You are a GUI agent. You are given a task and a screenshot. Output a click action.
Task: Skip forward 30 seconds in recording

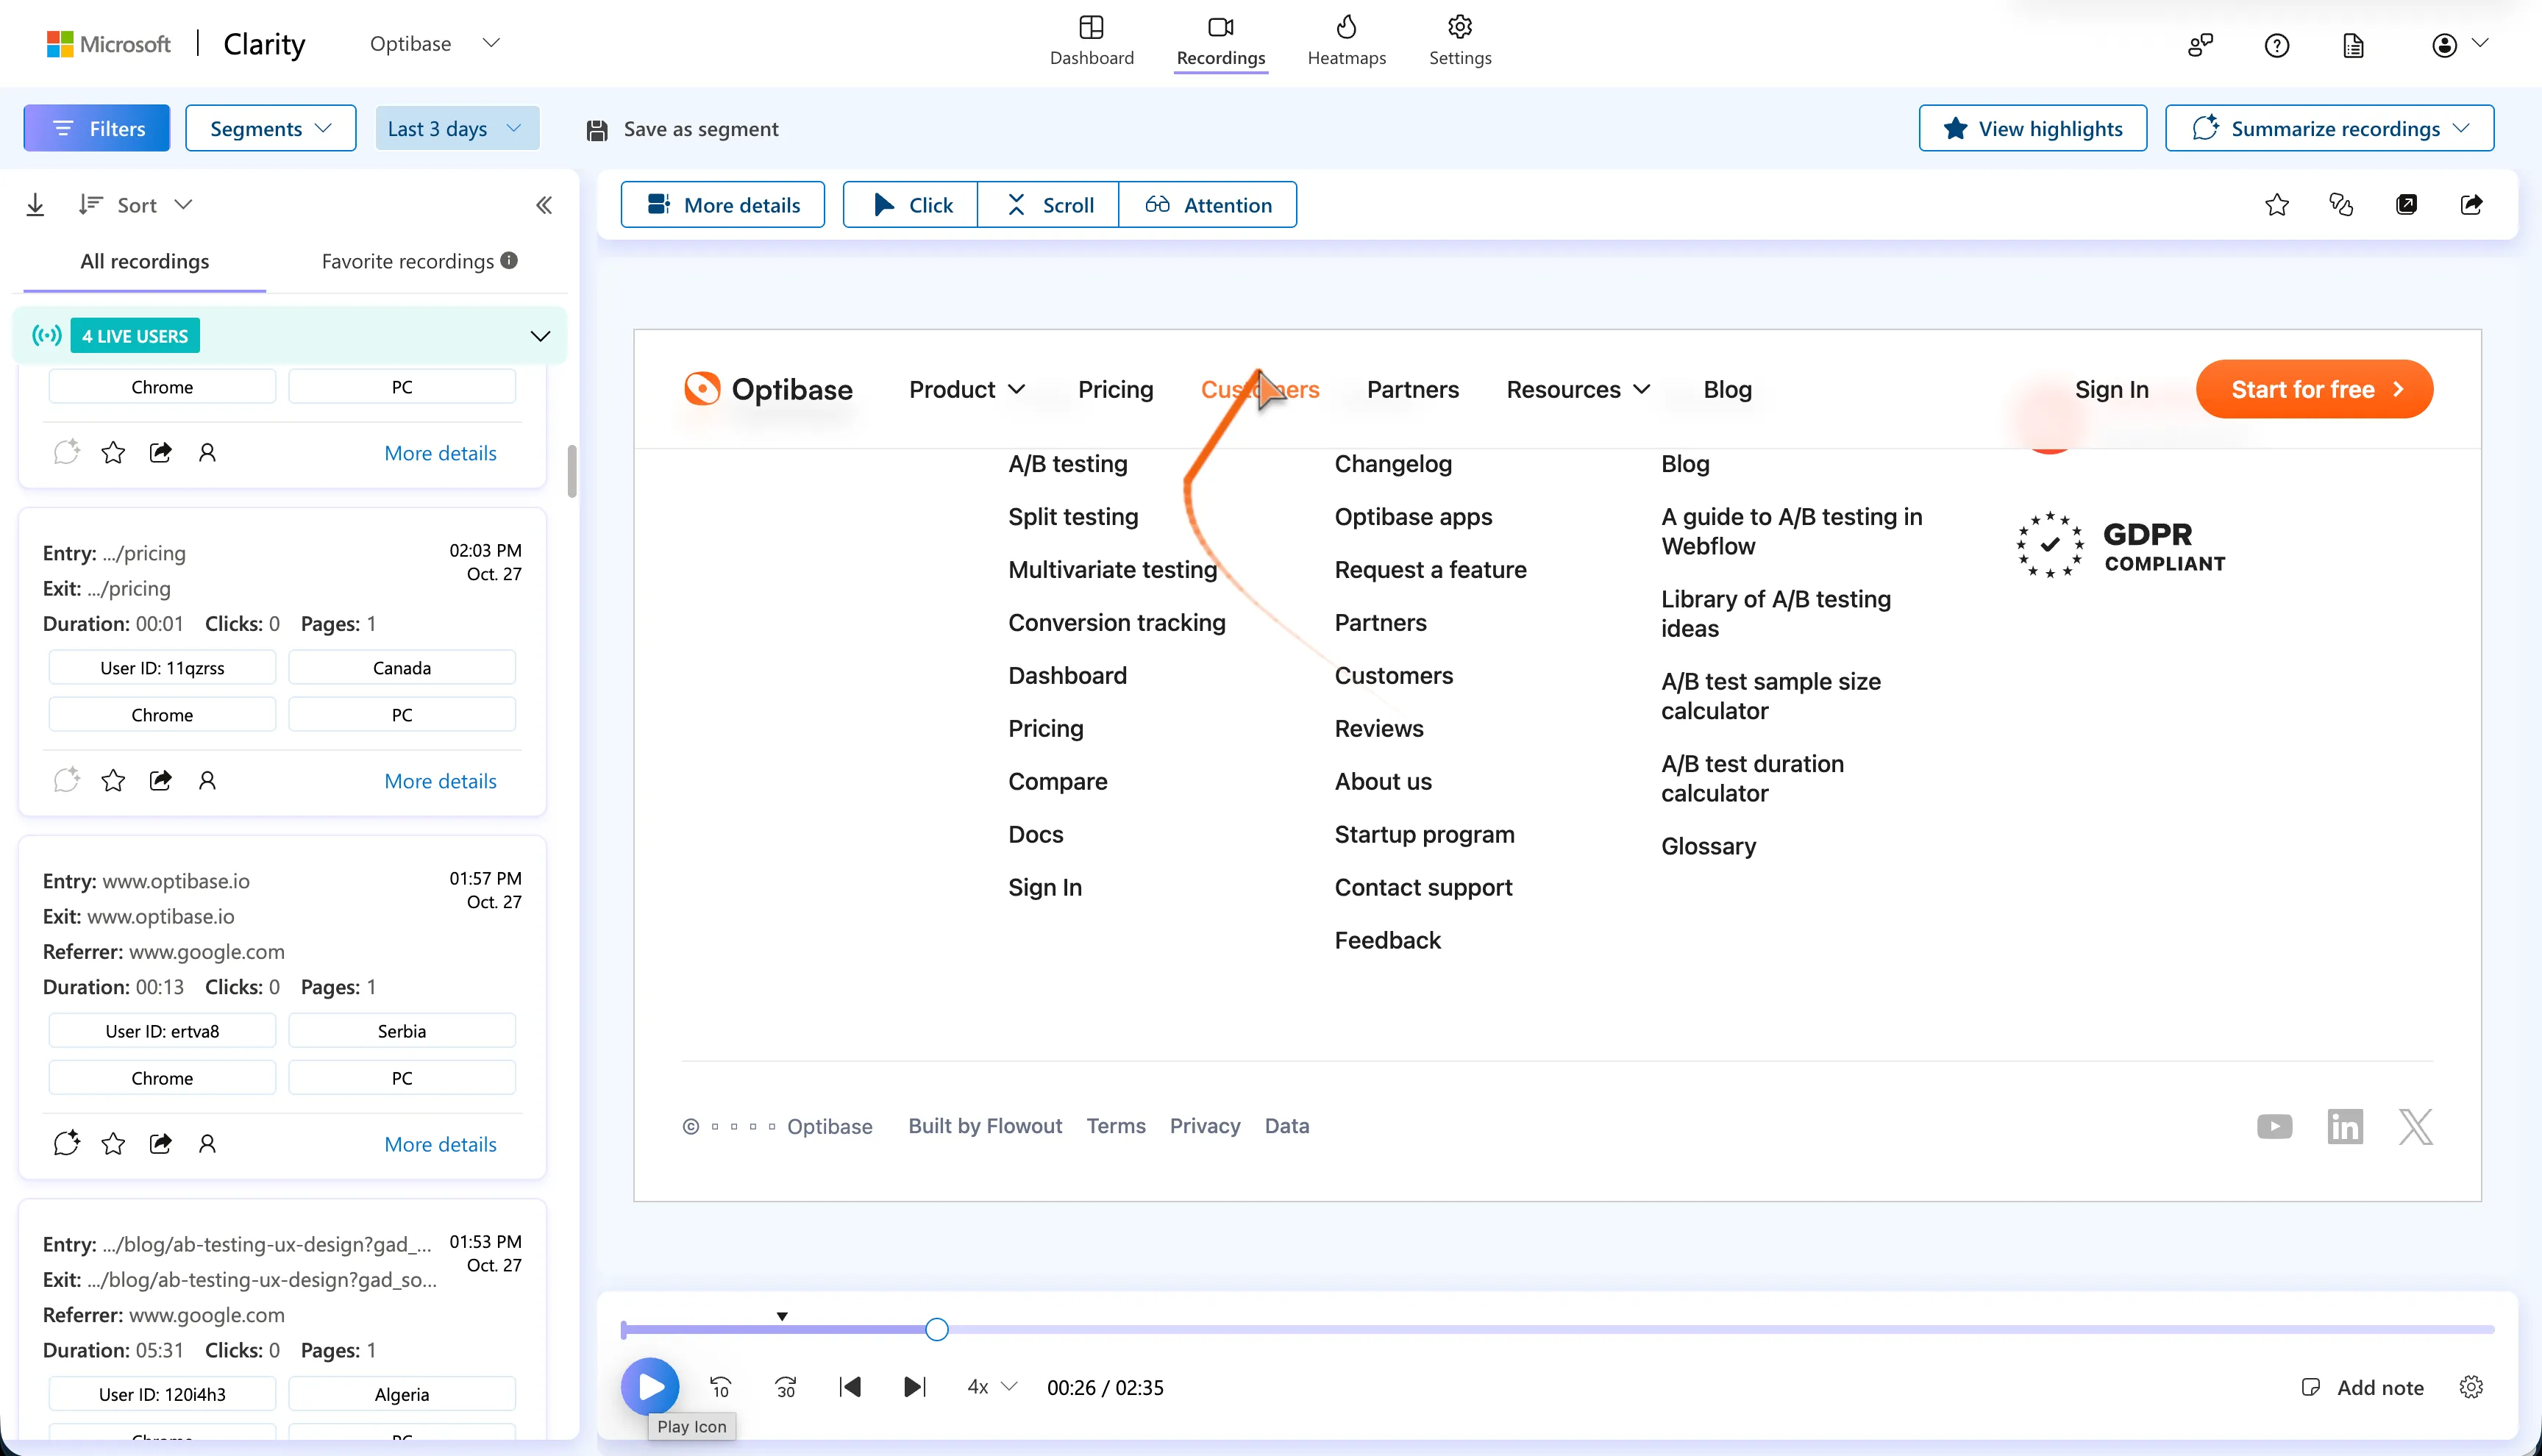pyautogui.click(x=786, y=1387)
